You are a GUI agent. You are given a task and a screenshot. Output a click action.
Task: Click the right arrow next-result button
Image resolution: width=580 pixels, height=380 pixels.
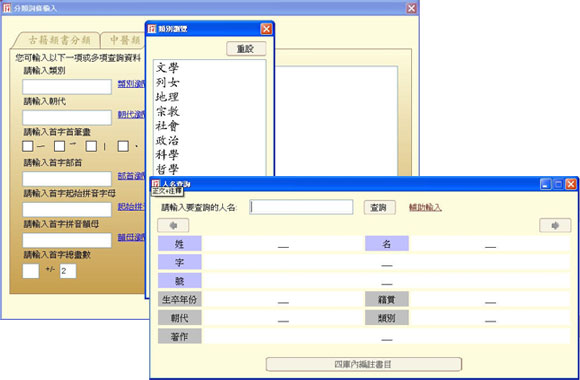tap(555, 225)
